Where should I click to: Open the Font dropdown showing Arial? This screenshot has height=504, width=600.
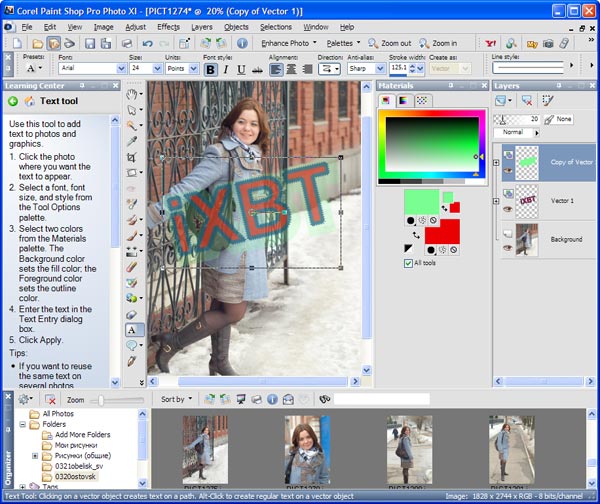point(121,69)
